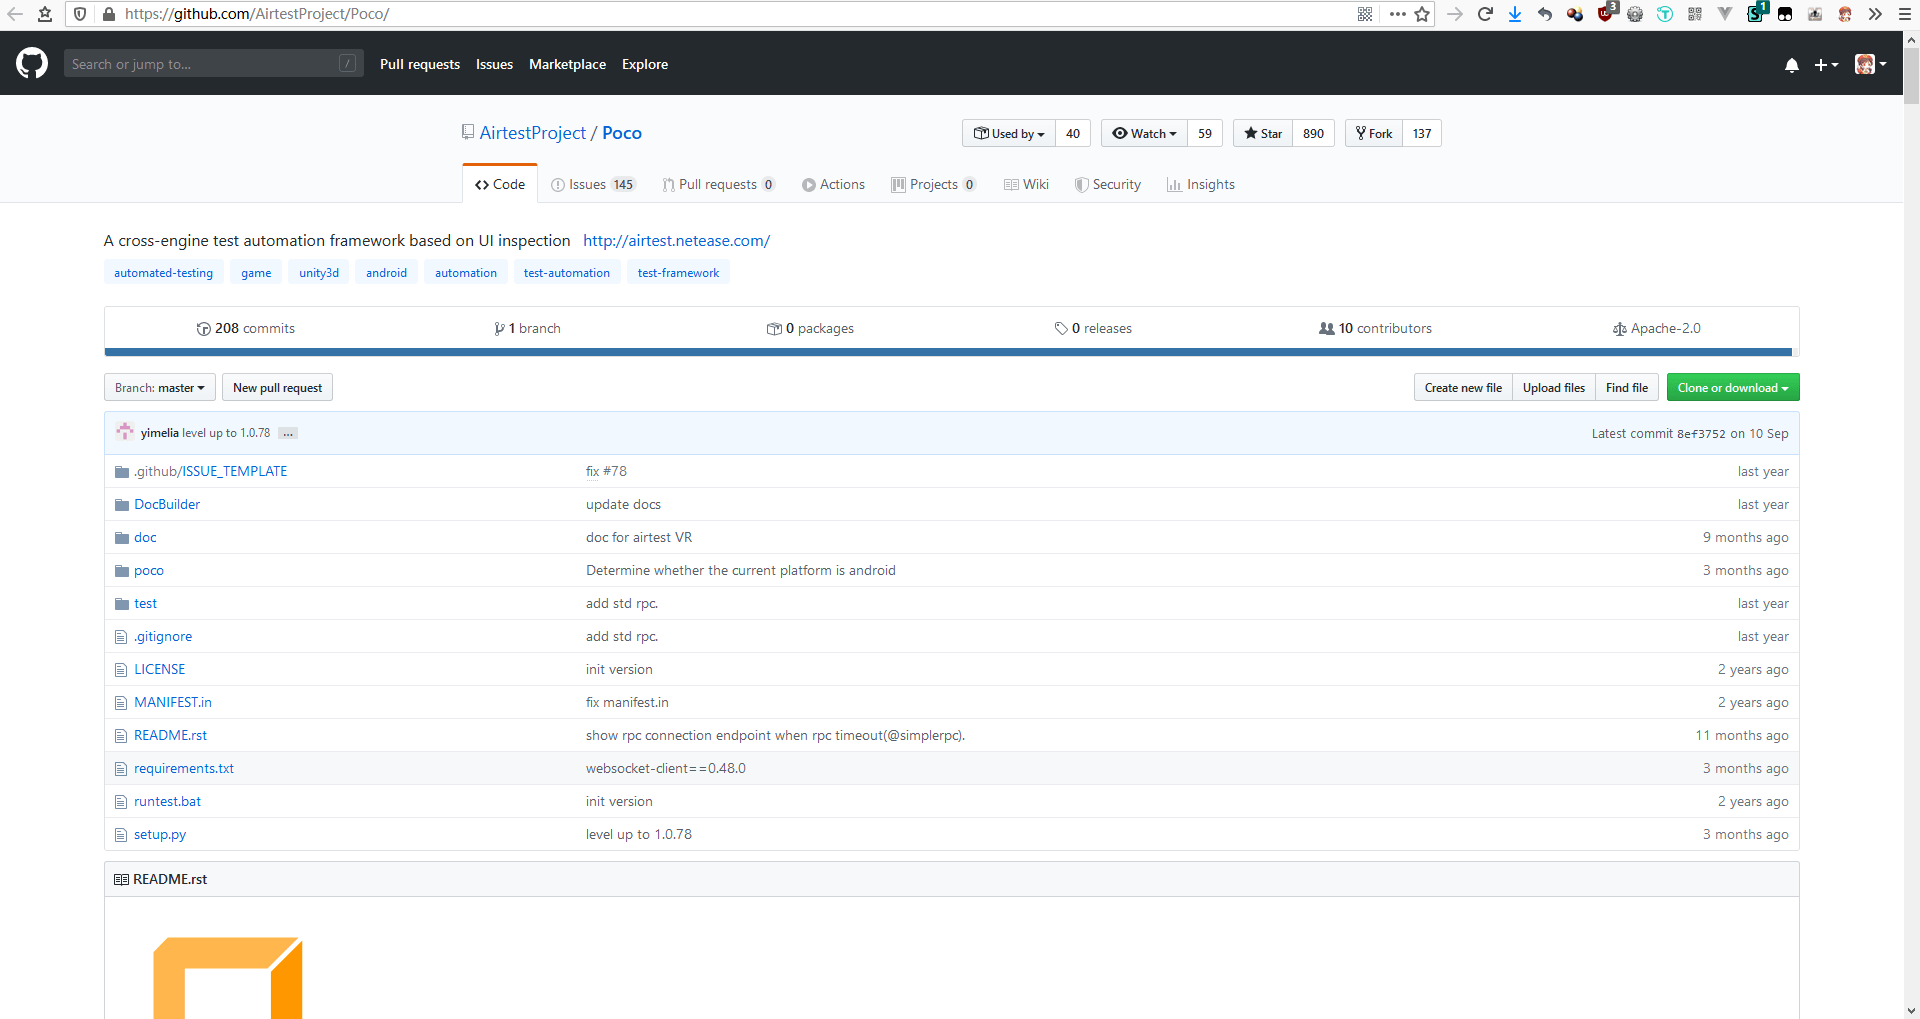The width and height of the screenshot is (1920, 1019).
Task: Open Insights via the graph icon
Action: point(1175,184)
